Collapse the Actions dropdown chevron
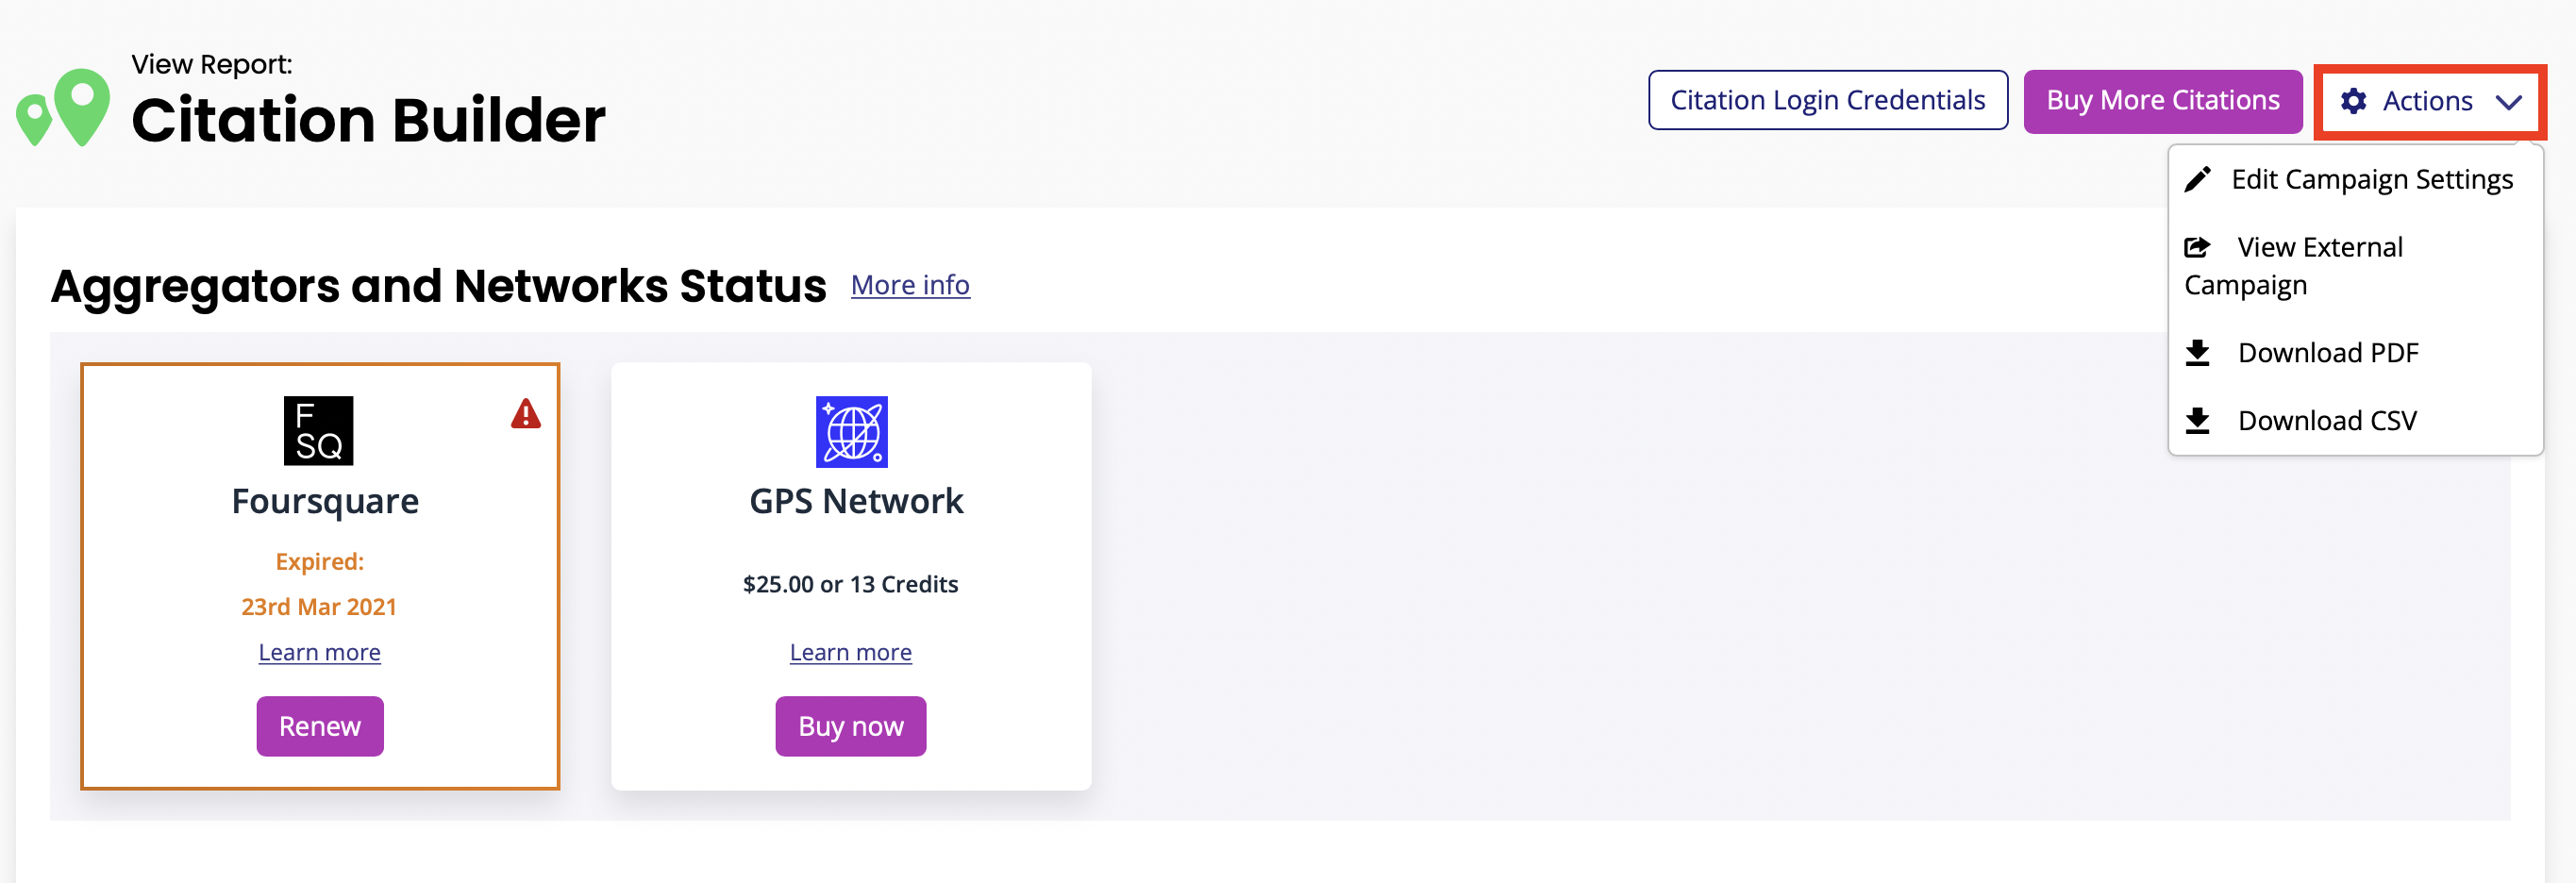 (2508, 102)
